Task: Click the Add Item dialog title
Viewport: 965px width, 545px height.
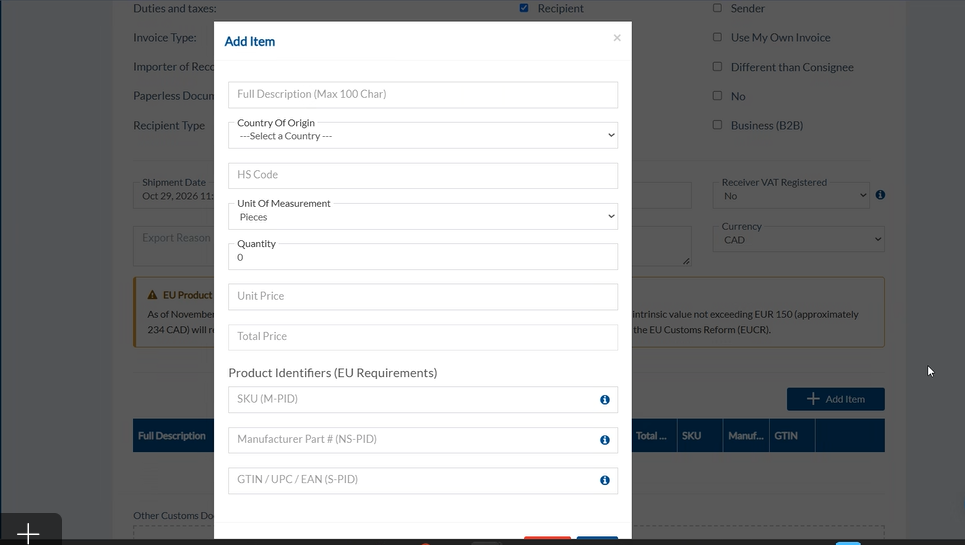Action: pos(250,41)
